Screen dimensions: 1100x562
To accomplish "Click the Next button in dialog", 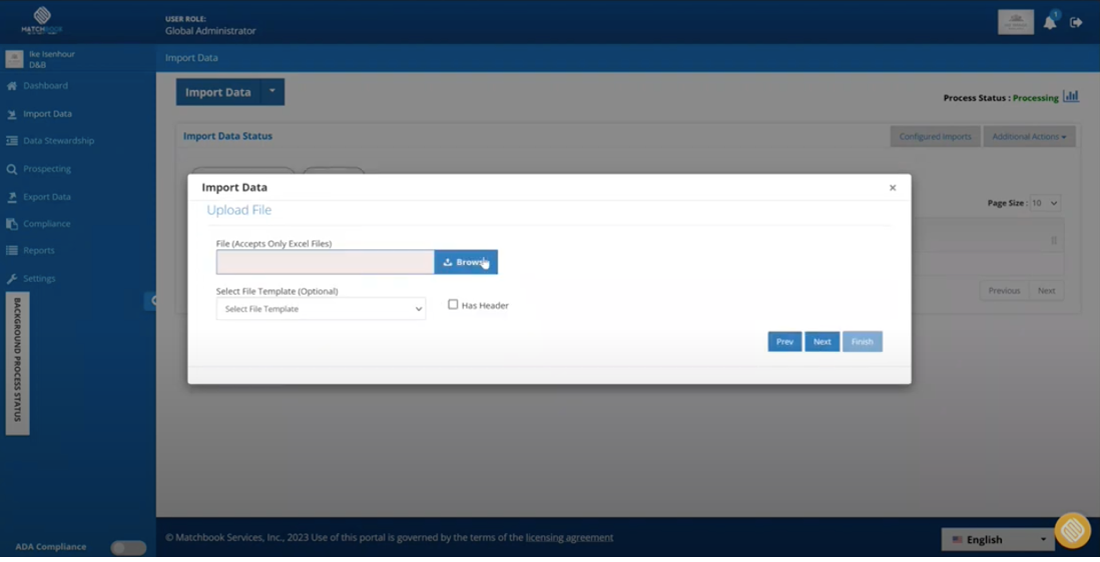I will coord(822,342).
